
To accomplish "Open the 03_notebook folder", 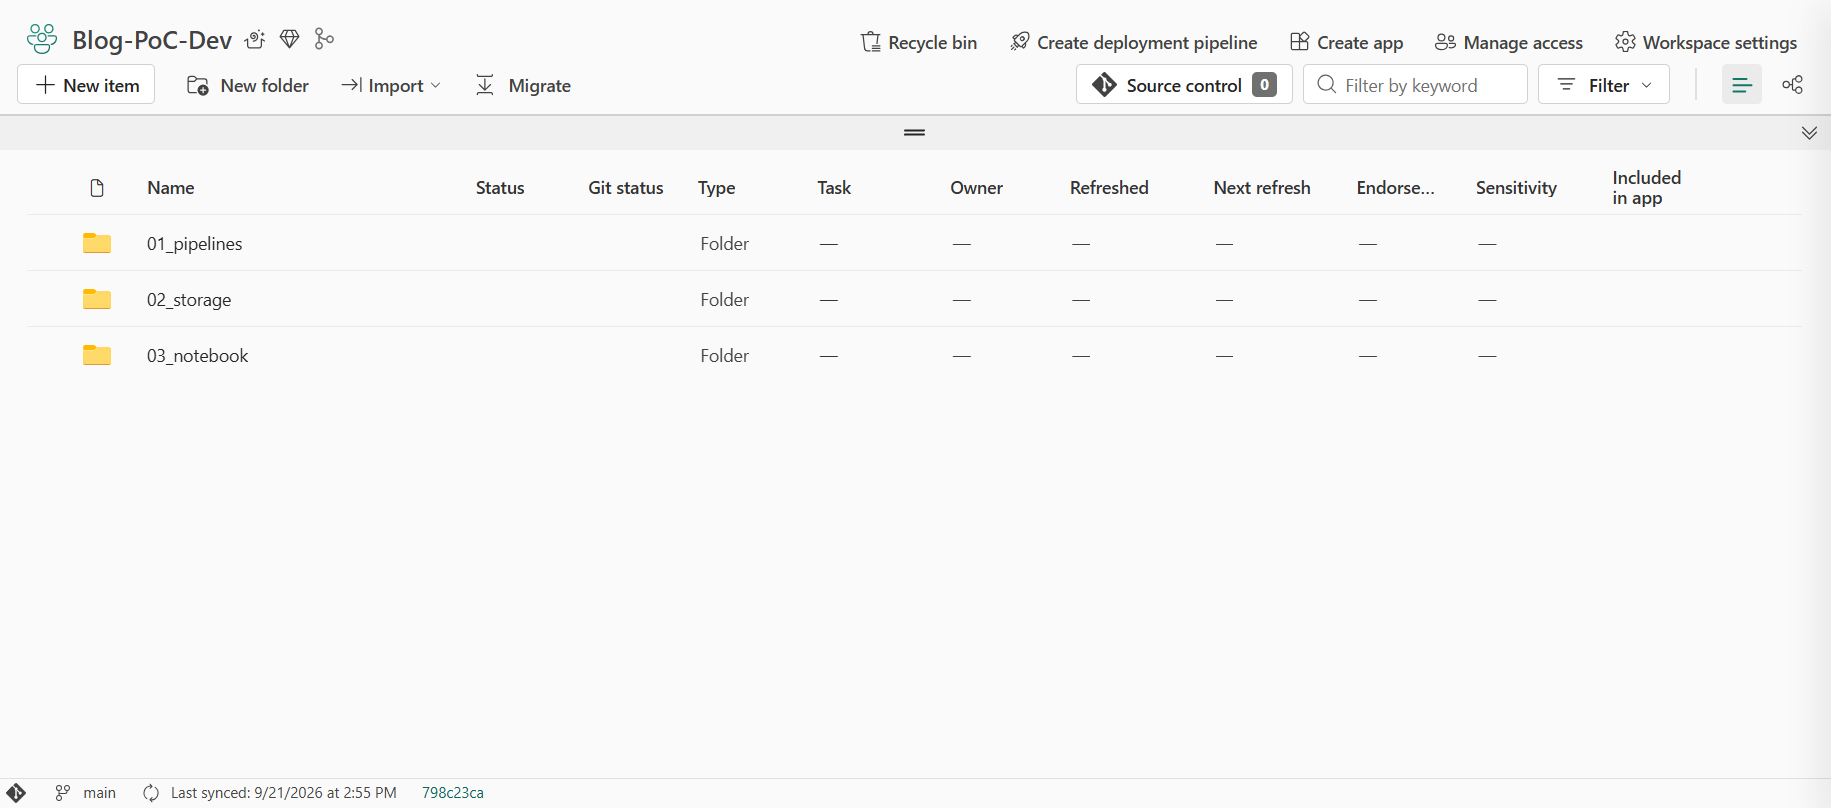I will (x=198, y=356).
